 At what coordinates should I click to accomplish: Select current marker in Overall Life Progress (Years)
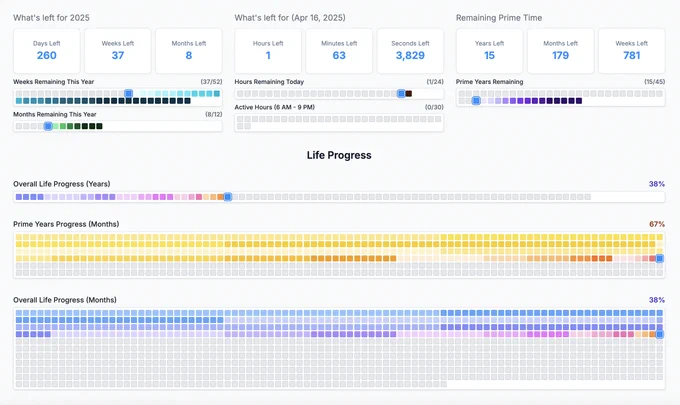[x=228, y=197]
